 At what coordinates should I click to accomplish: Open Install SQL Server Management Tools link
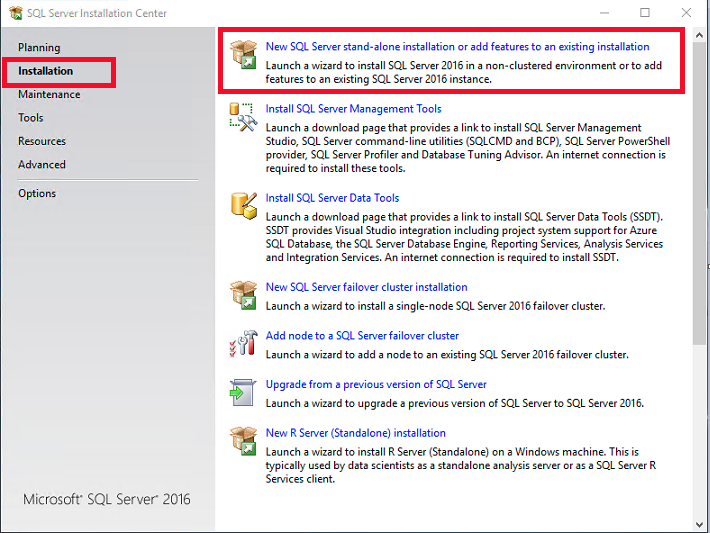tap(353, 108)
